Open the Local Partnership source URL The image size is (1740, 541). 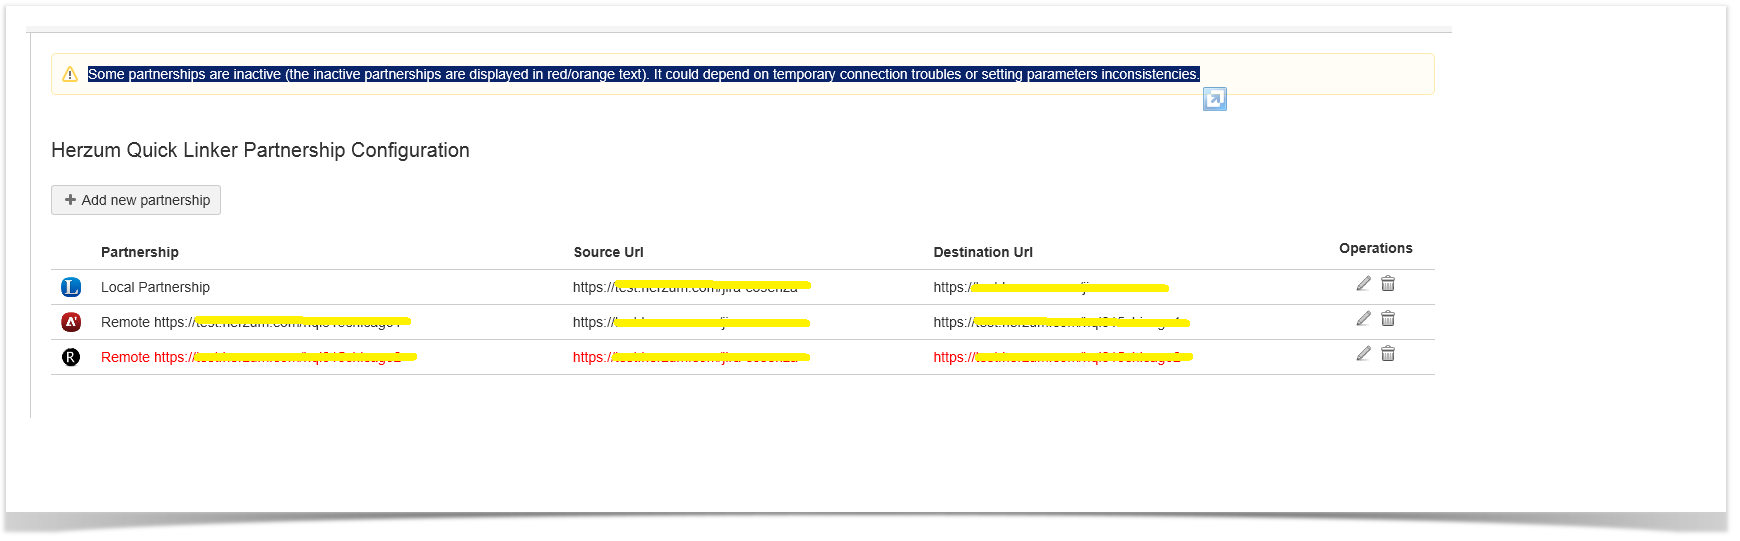(690, 287)
